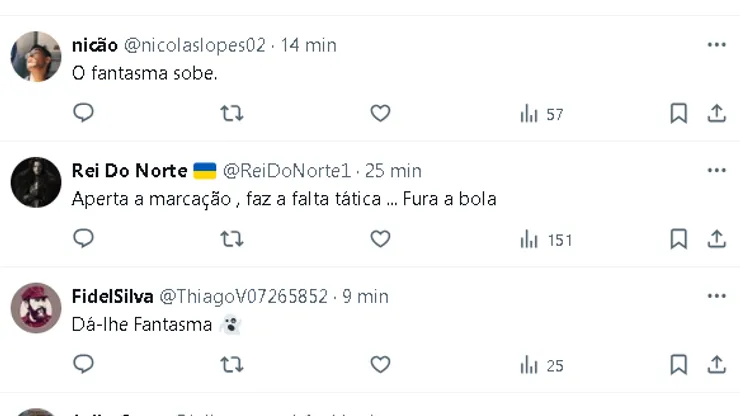View Rei Do Norte's profile avatar
Screen dimensions: 740x416
[36, 182]
